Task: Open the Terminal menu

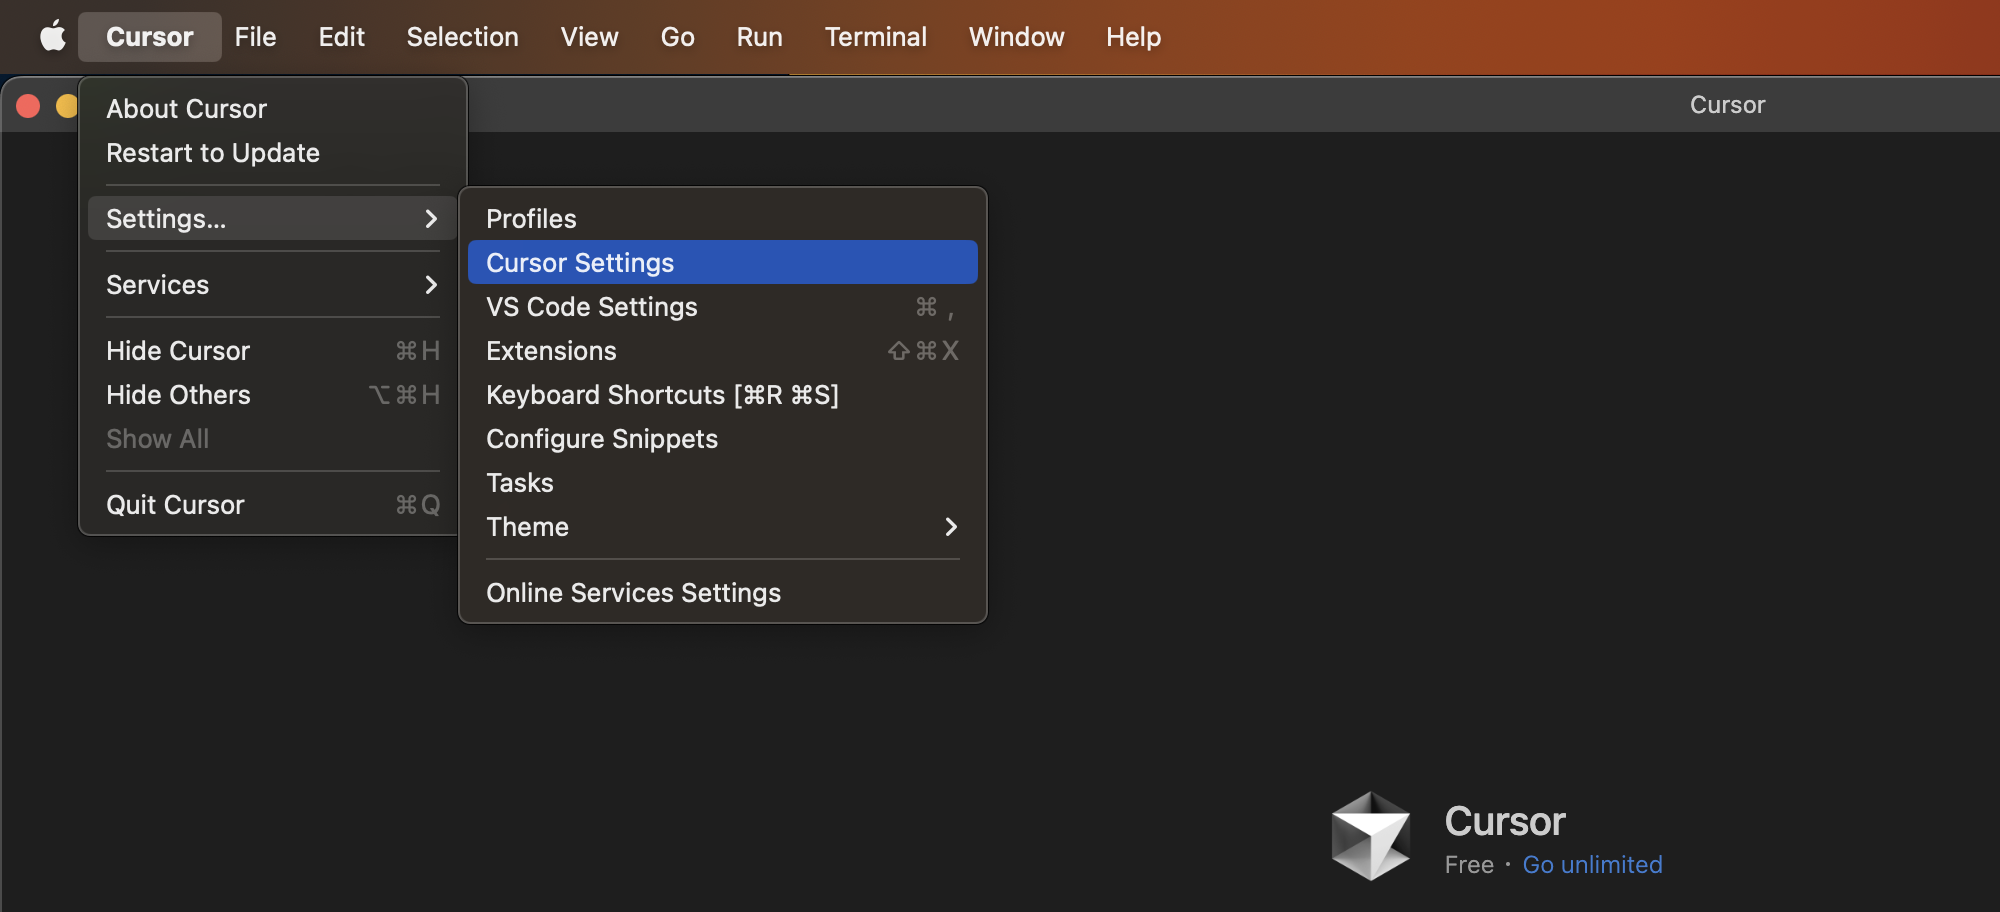Action: 875,36
